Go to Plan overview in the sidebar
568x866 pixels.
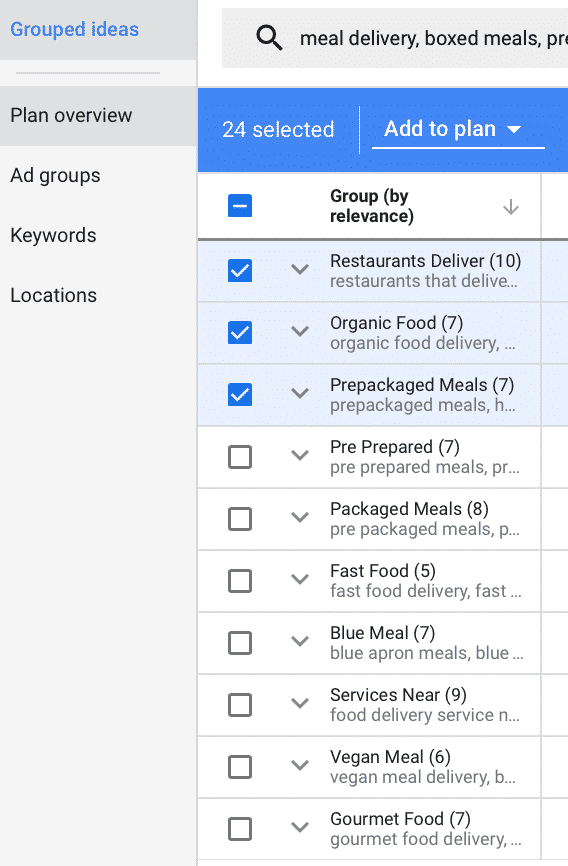coord(98,115)
